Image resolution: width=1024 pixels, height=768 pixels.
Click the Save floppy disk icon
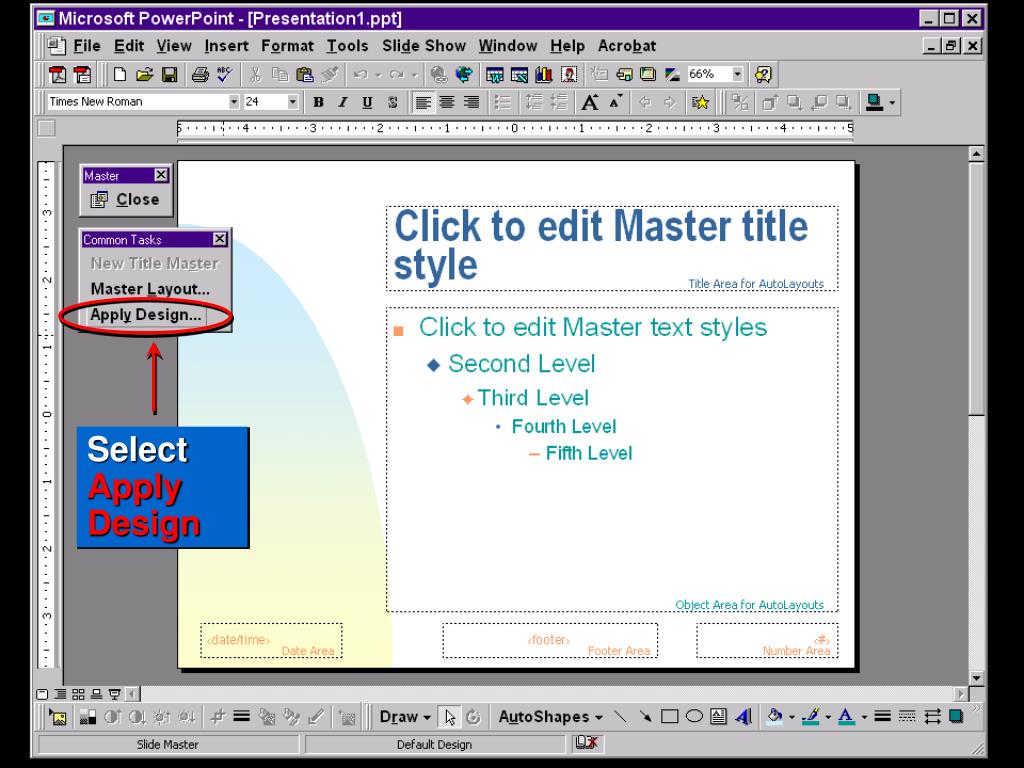(169, 74)
